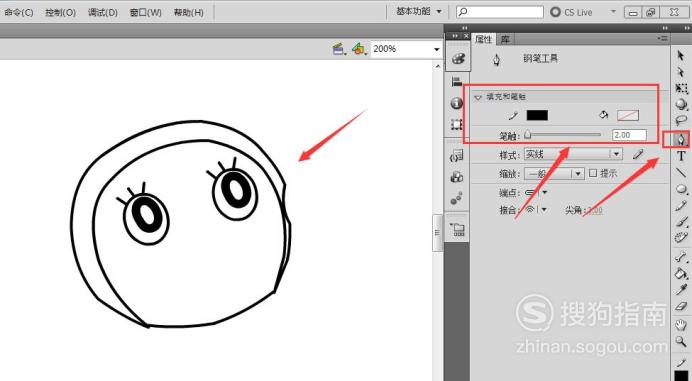This screenshot has height=381, width=692.
Task: Click the black stroke color swatch in Properties
Action: pyautogui.click(x=537, y=115)
